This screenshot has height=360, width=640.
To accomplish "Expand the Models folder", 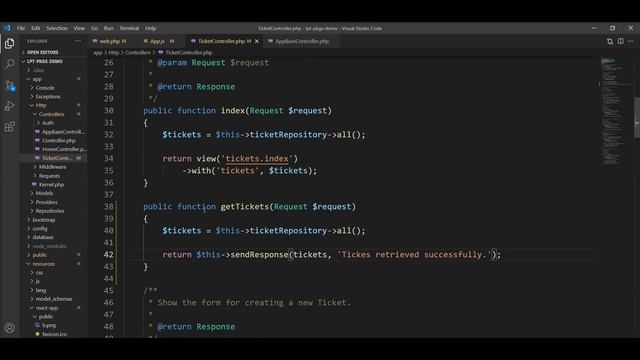I will [x=44, y=193].
